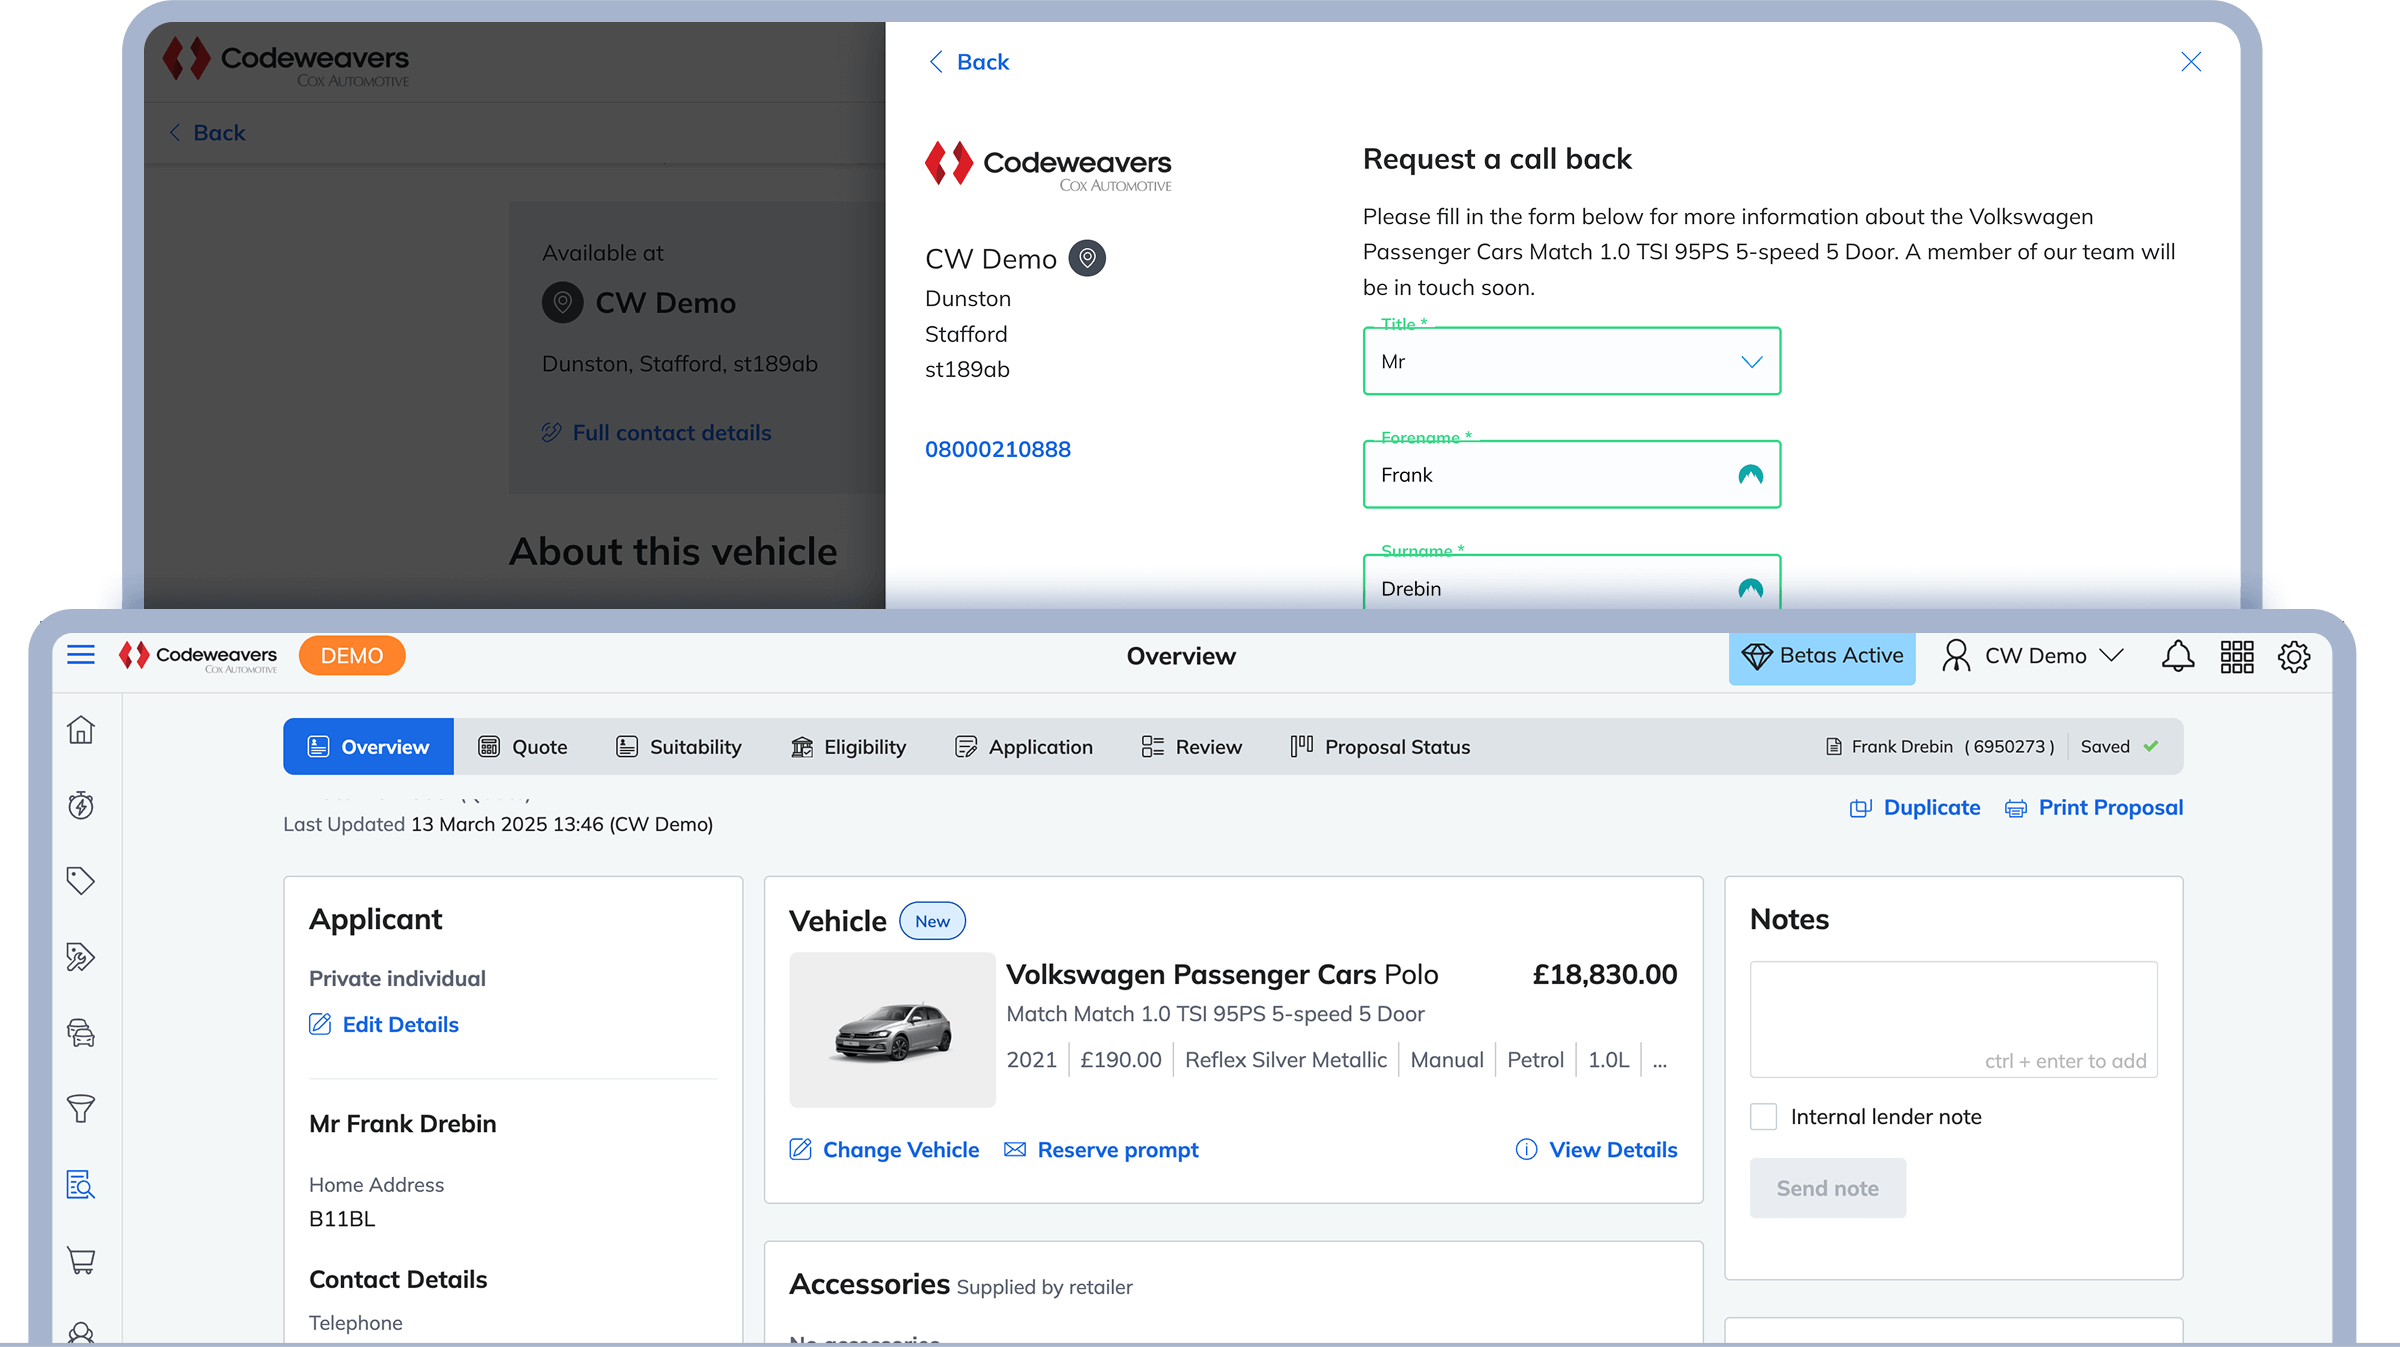The width and height of the screenshot is (2400, 1347).
Task: Click the Volkswagen Polo thumbnail image
Action: [892, 1030]
